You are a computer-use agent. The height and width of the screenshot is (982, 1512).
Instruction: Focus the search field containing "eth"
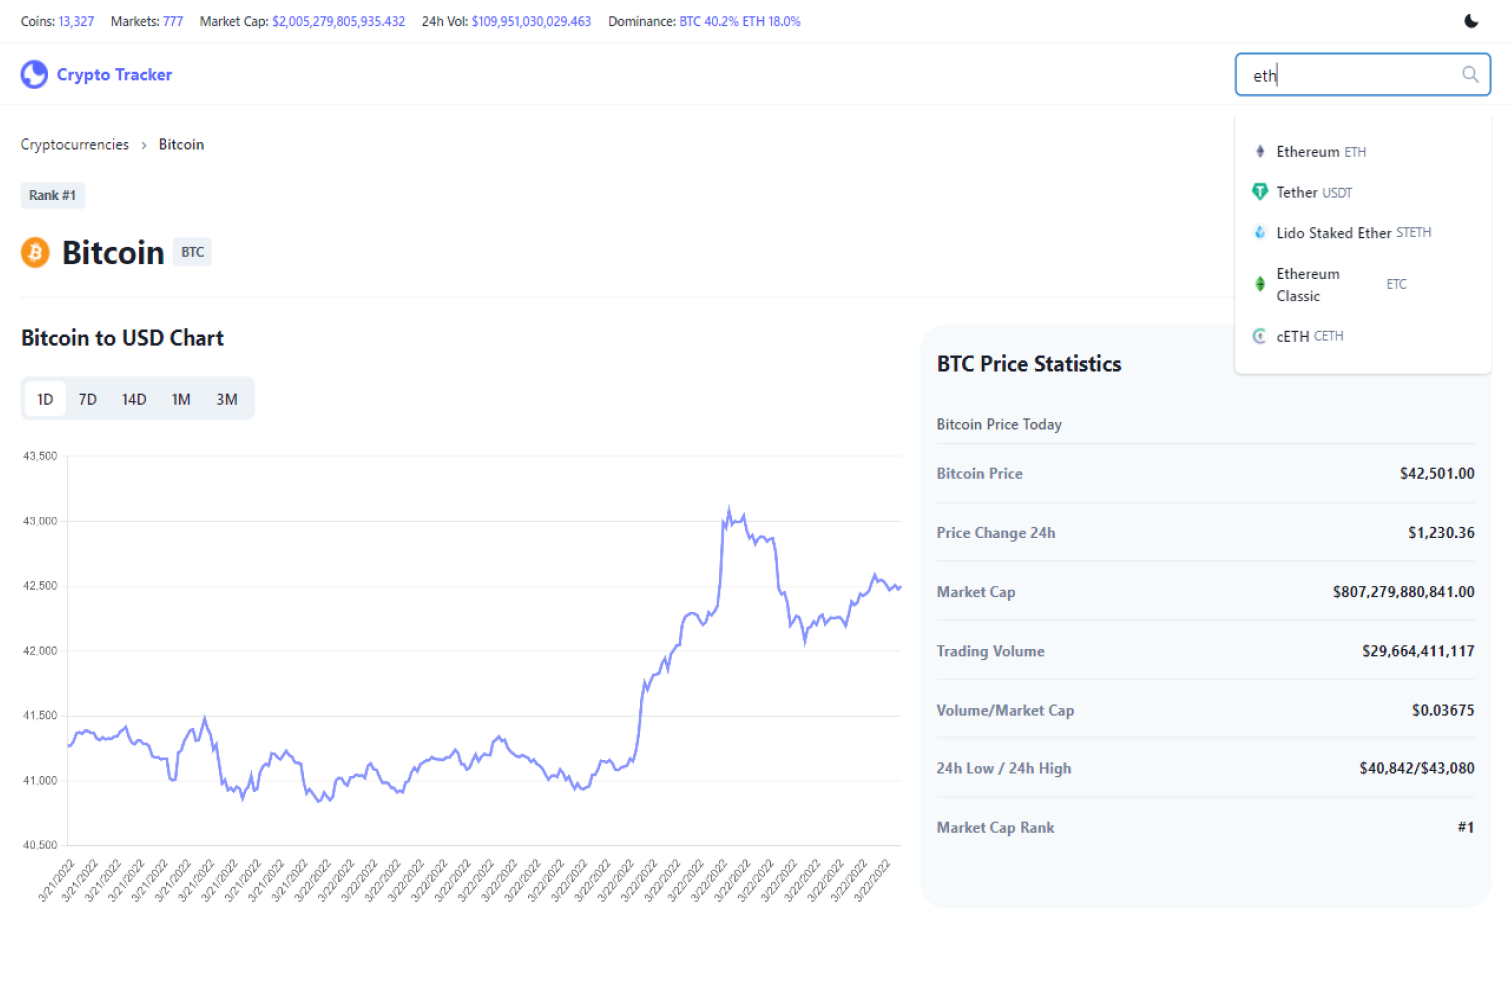click(x=1350, y=75)
